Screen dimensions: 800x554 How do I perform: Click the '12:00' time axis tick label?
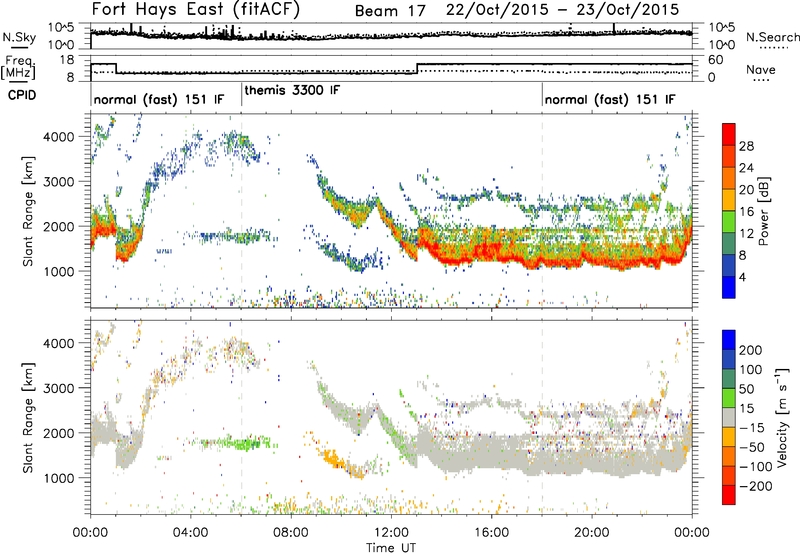(391, 533)
